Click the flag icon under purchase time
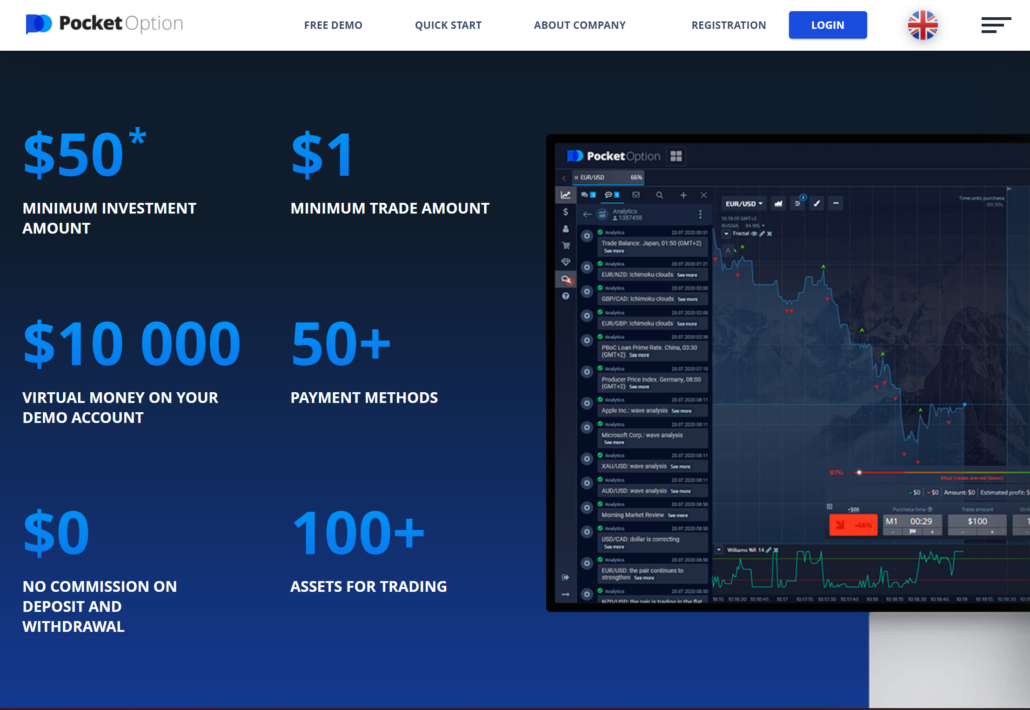Image resolution: width=1030 pixels, height=710 pixels. click(x=912, y=532)
